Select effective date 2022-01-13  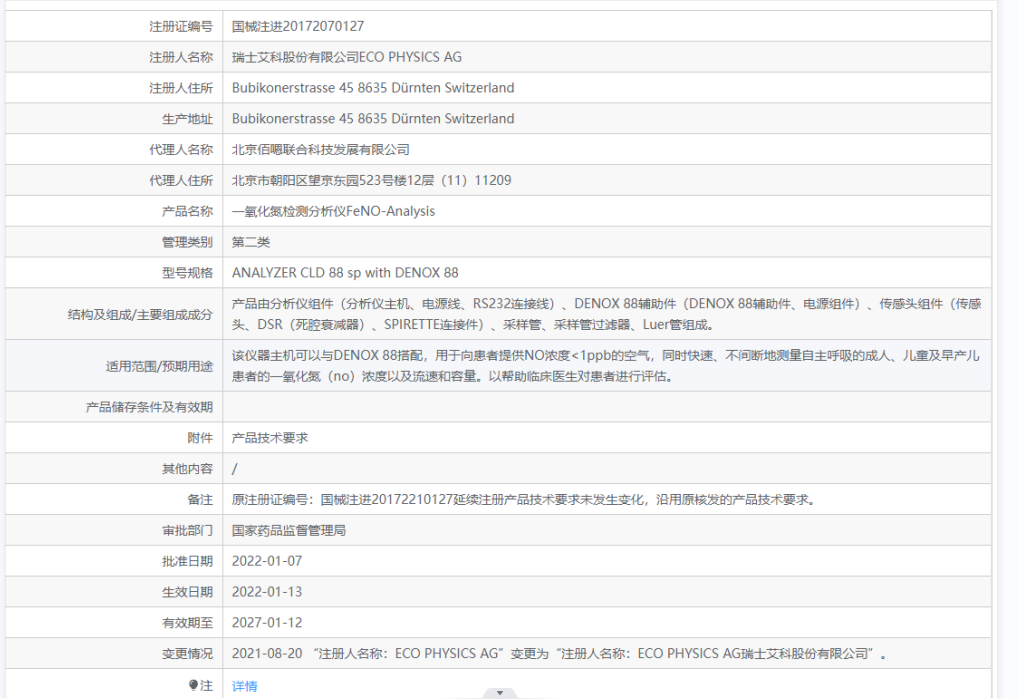[267, 592]
